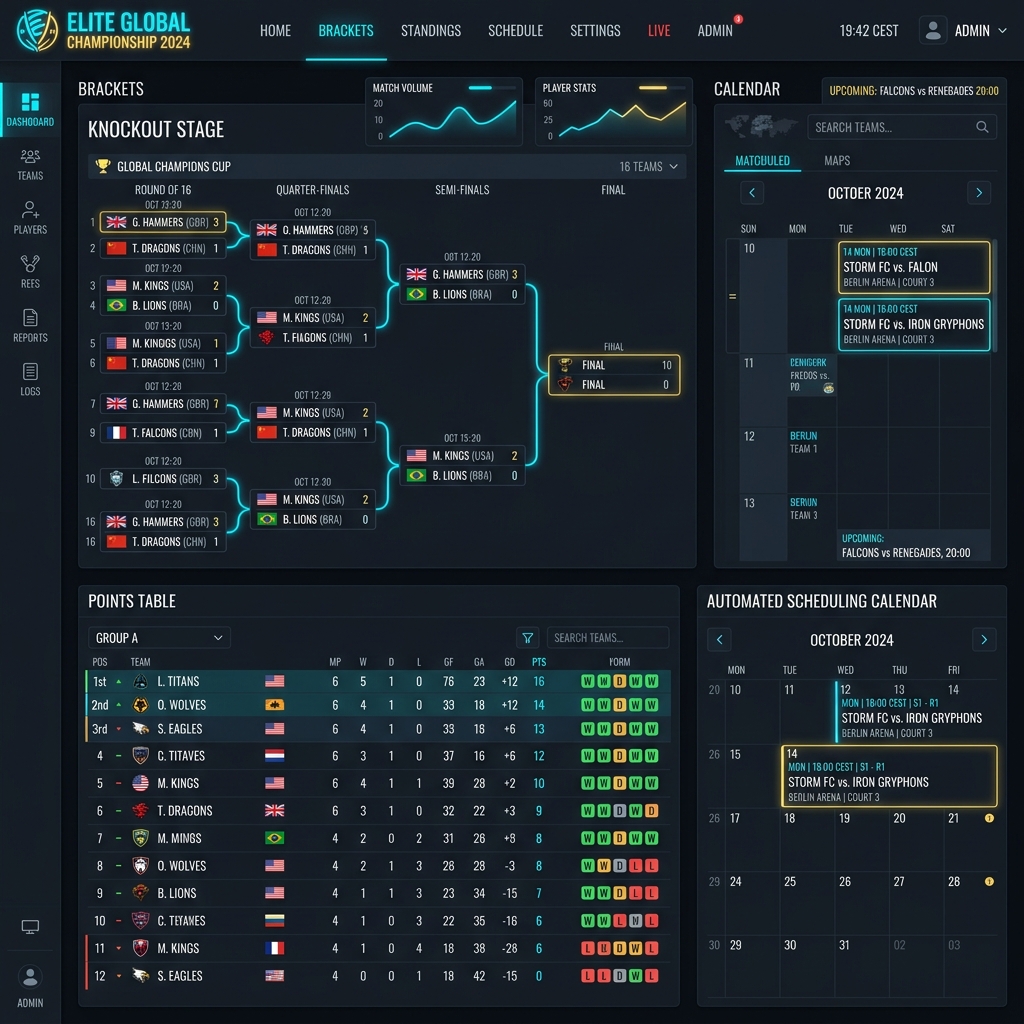Open the Schedule menu item
The height and width of the screenshot is (1024, 1024).
coord(515,31)
